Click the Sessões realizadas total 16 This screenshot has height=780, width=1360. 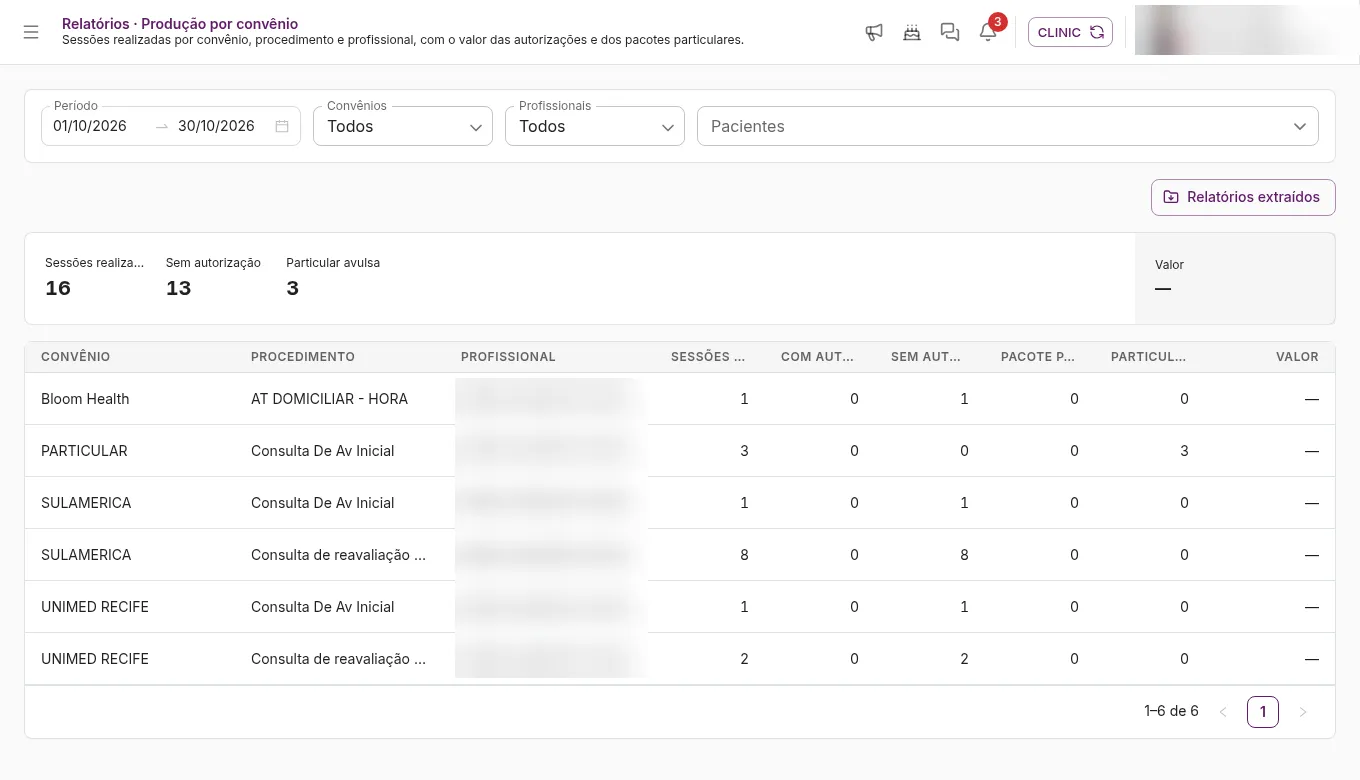(x=58, y=288)
